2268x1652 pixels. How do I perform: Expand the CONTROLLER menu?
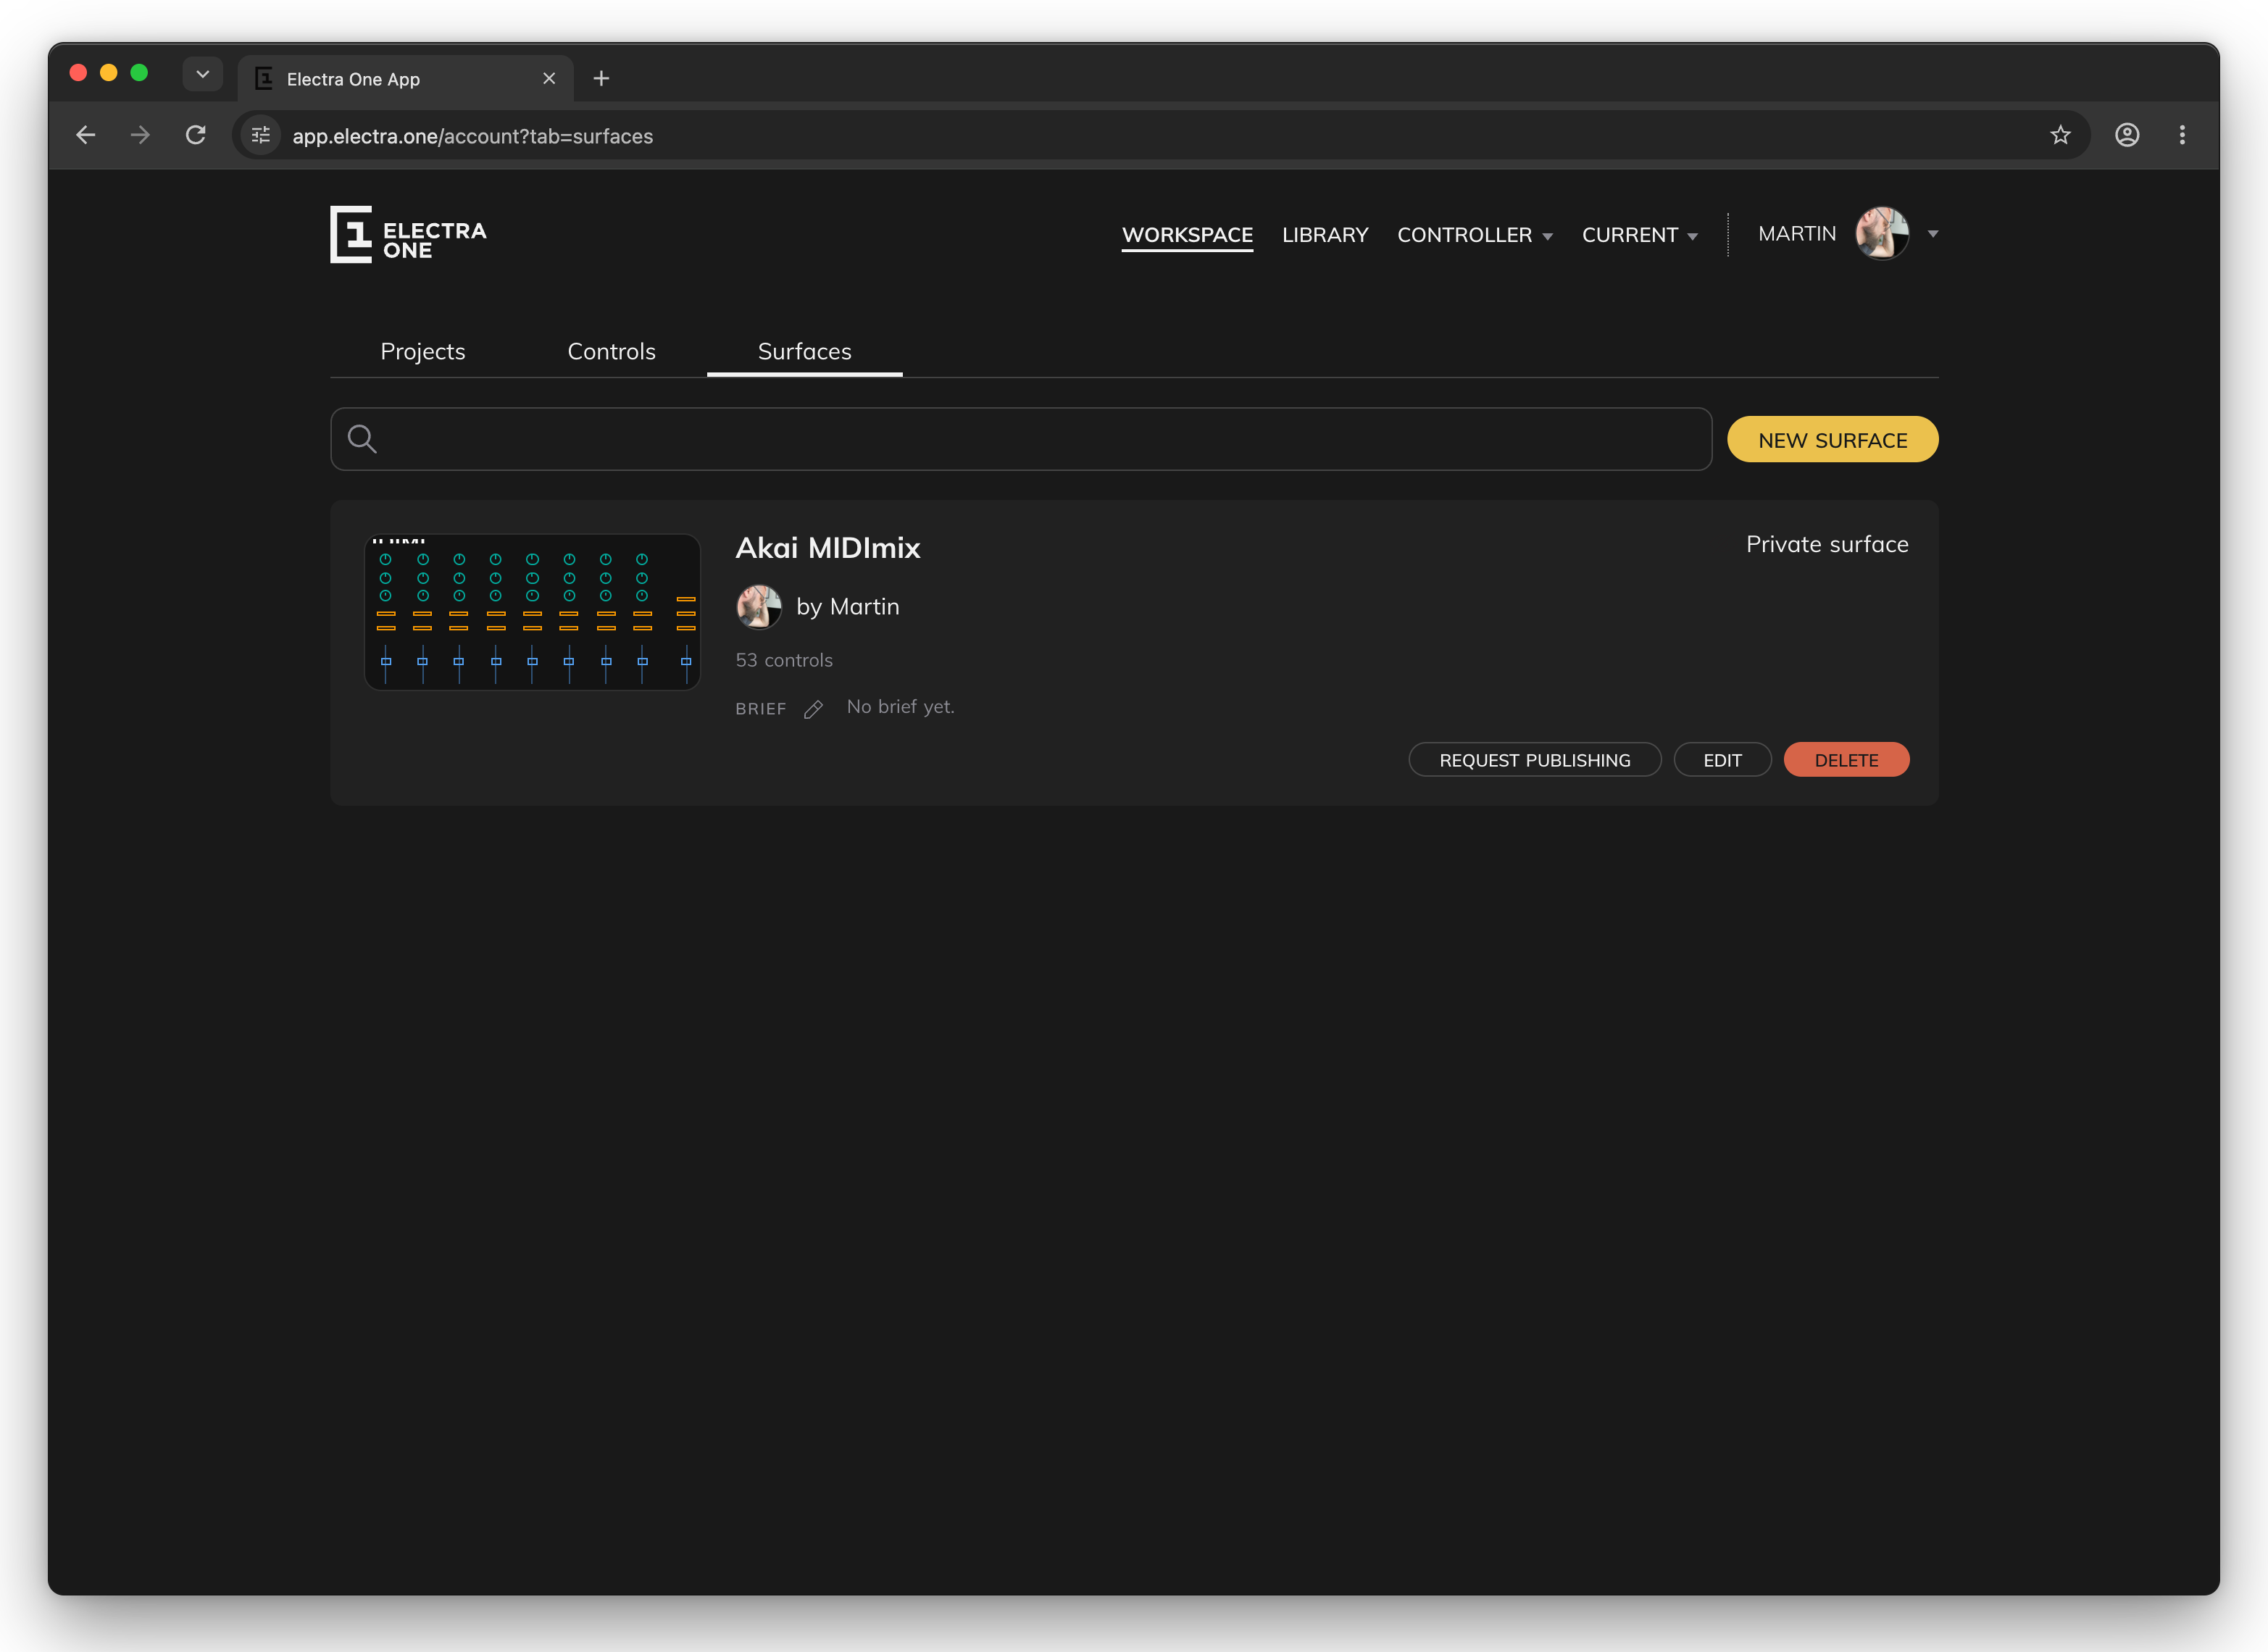[x=1475, y=235]
